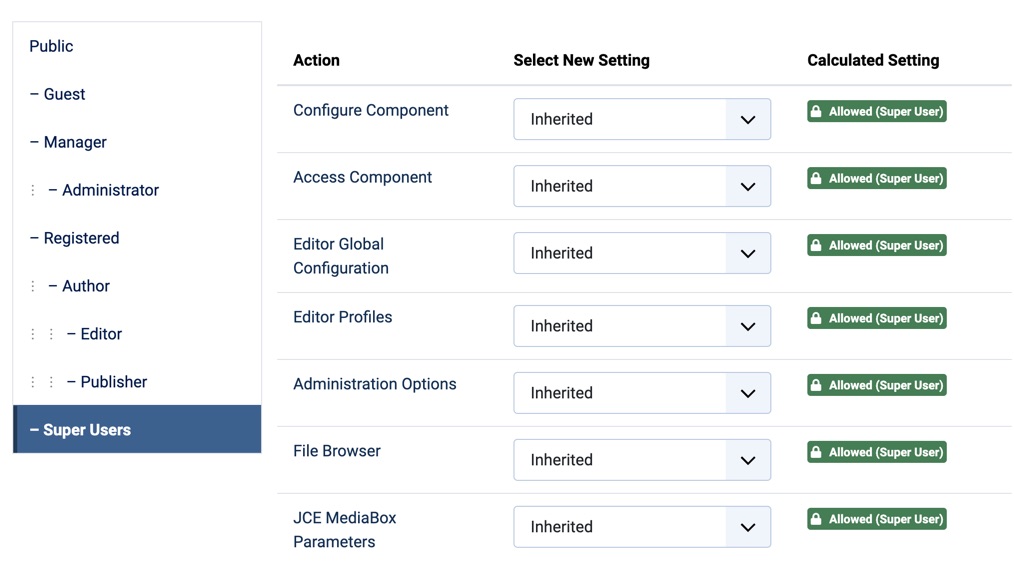1014x578 pixels.
Task: Click lock icon in File Browser badge
Action: coord(816,453)
